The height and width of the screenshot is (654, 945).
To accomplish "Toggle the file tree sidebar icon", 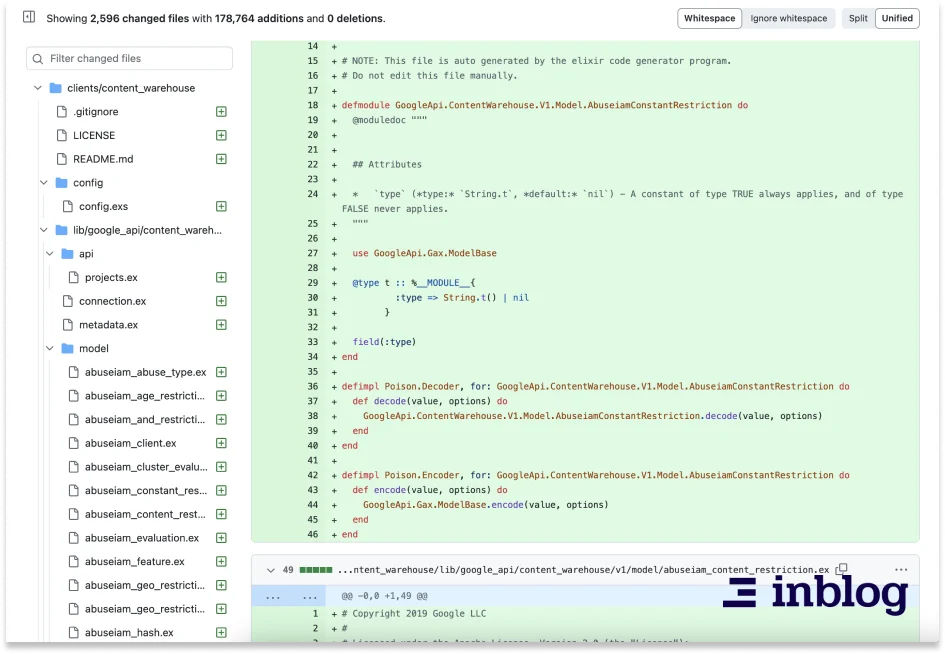I will click(29, 18).
